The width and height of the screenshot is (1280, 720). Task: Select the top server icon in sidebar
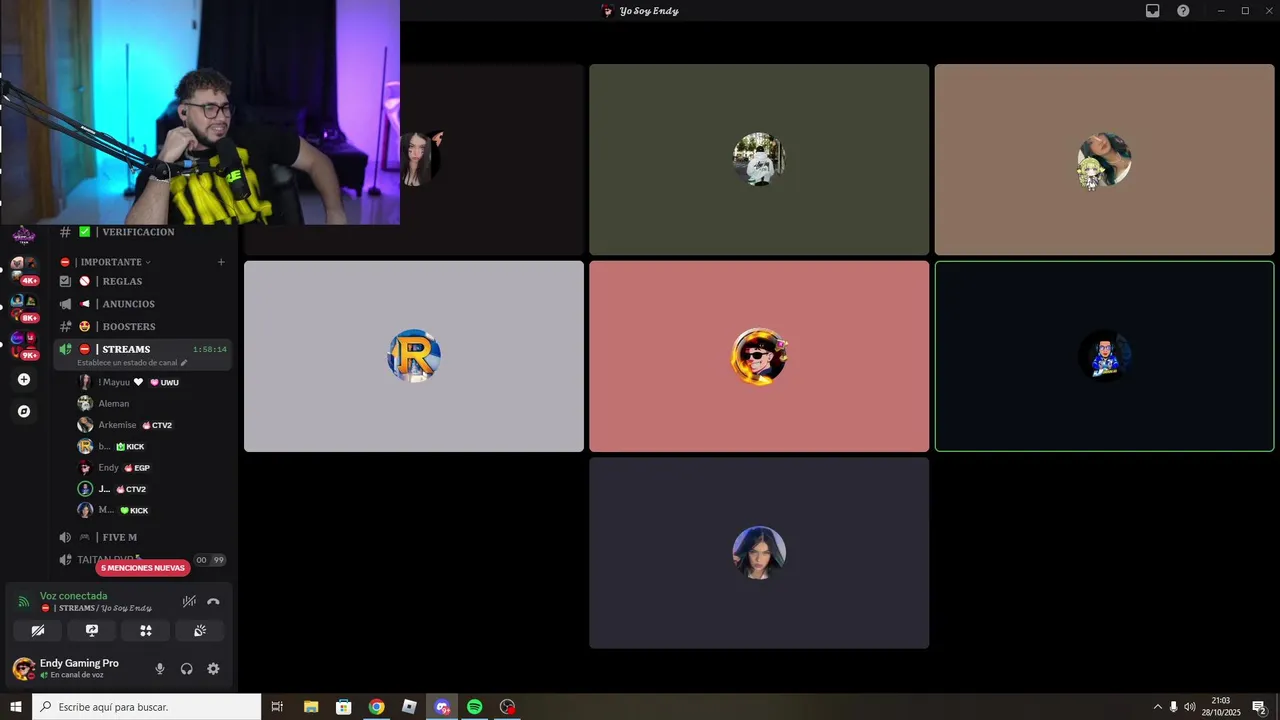[x=24, y=235]
